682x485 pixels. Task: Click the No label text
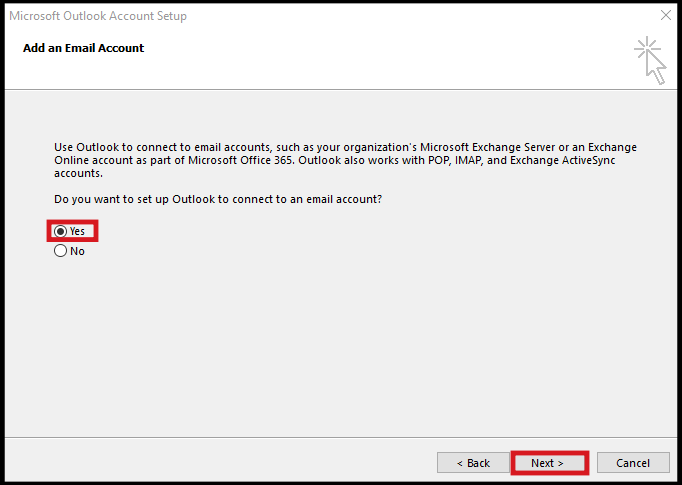click(x=77, y=251)
